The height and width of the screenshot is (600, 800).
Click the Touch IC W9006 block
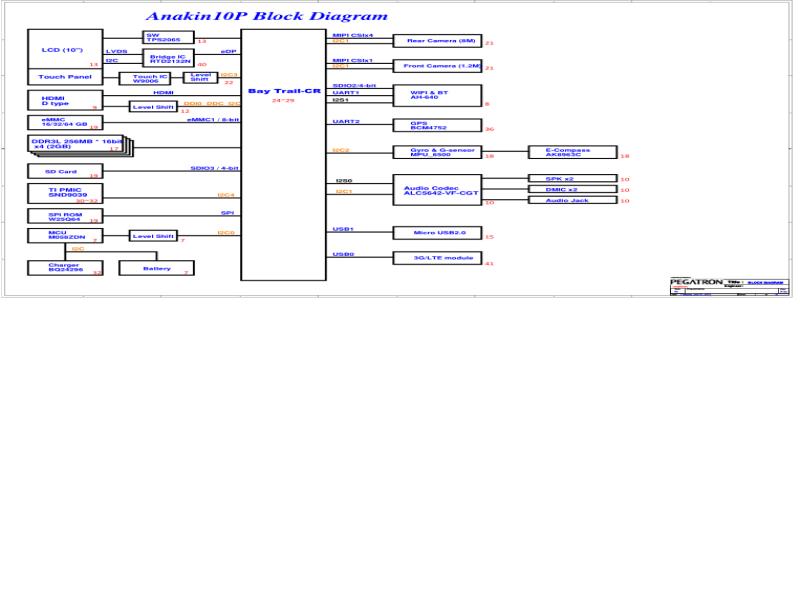144,79
